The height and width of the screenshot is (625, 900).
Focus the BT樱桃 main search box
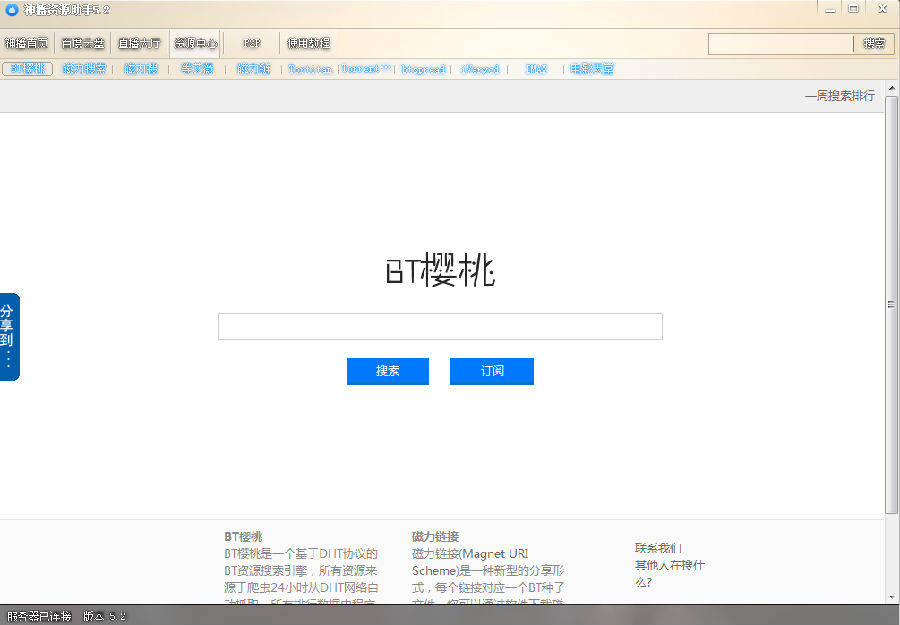tap(440, 327)
